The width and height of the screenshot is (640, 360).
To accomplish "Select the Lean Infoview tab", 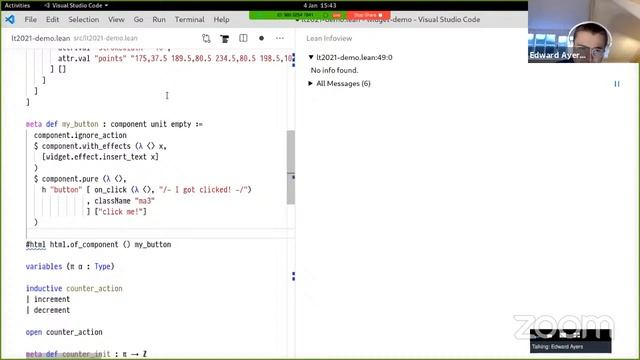I will (x=329, y=38).
